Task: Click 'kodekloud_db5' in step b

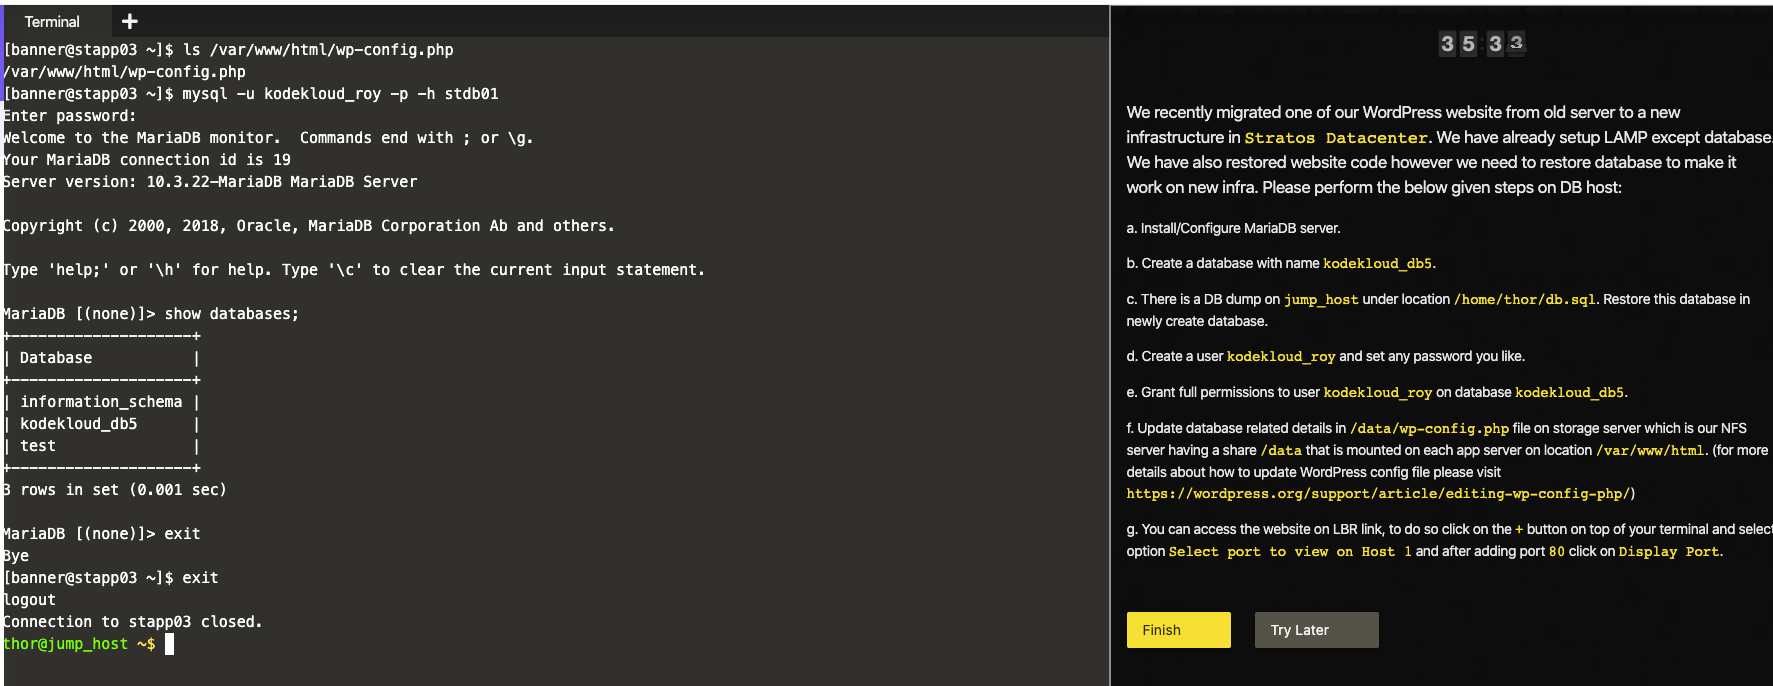Action: 1377,263
